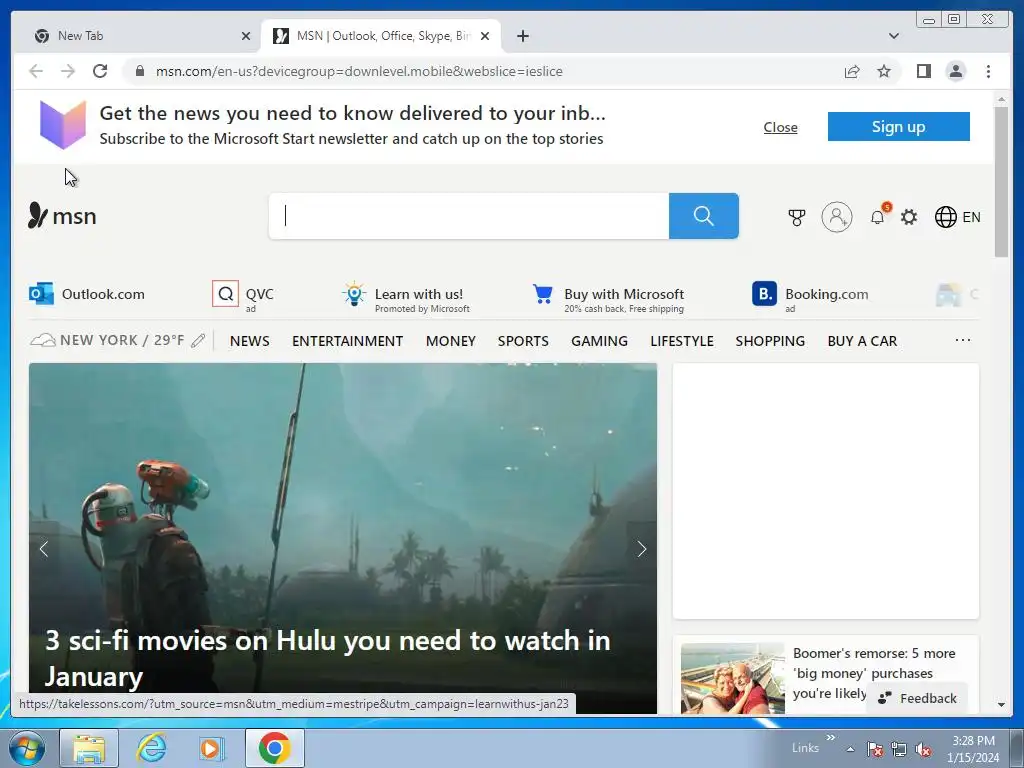The height and width of the screenshot is (768, 1024).
Task: Click the Feedback button
Action: [917, 698]
